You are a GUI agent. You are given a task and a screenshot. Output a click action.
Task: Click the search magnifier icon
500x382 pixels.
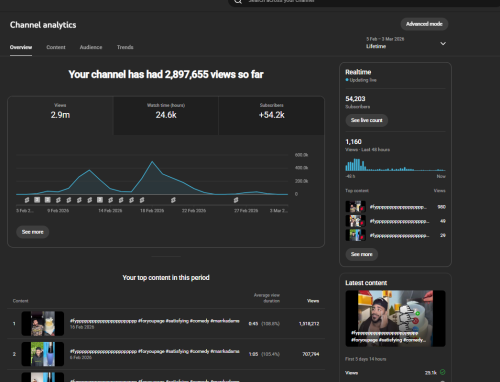[x=238, y=2]
